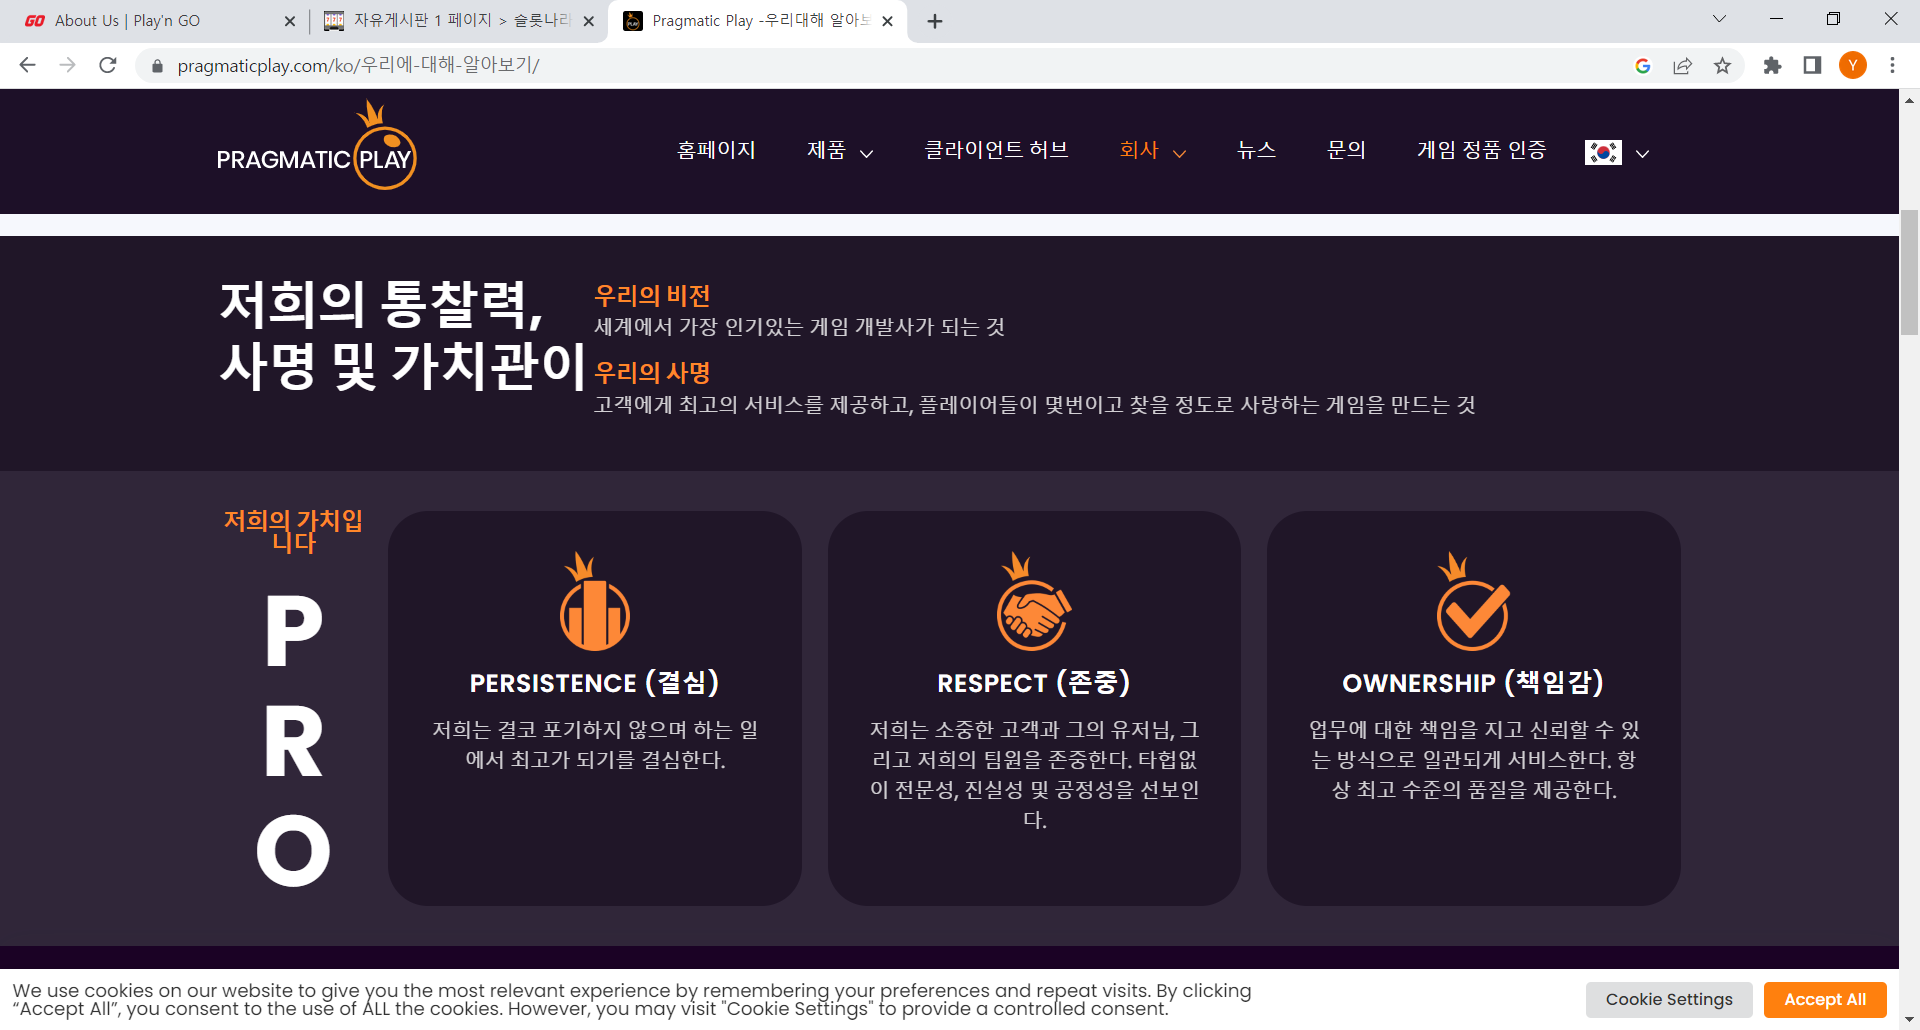Click the Respect handshake icon

tap(1034, 601)
